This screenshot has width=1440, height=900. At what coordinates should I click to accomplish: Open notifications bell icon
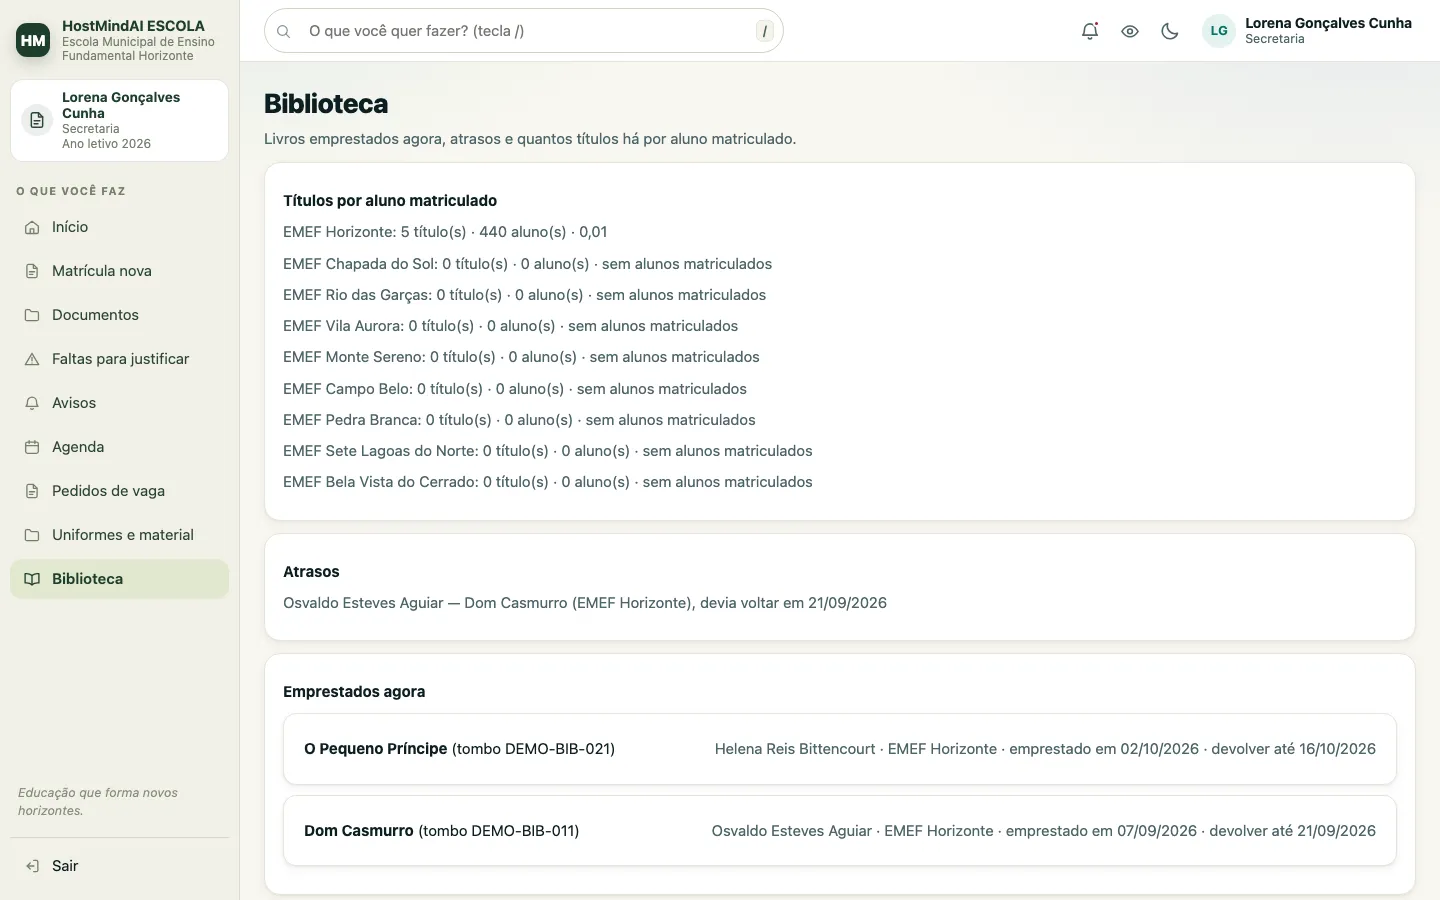point(1090,31)
